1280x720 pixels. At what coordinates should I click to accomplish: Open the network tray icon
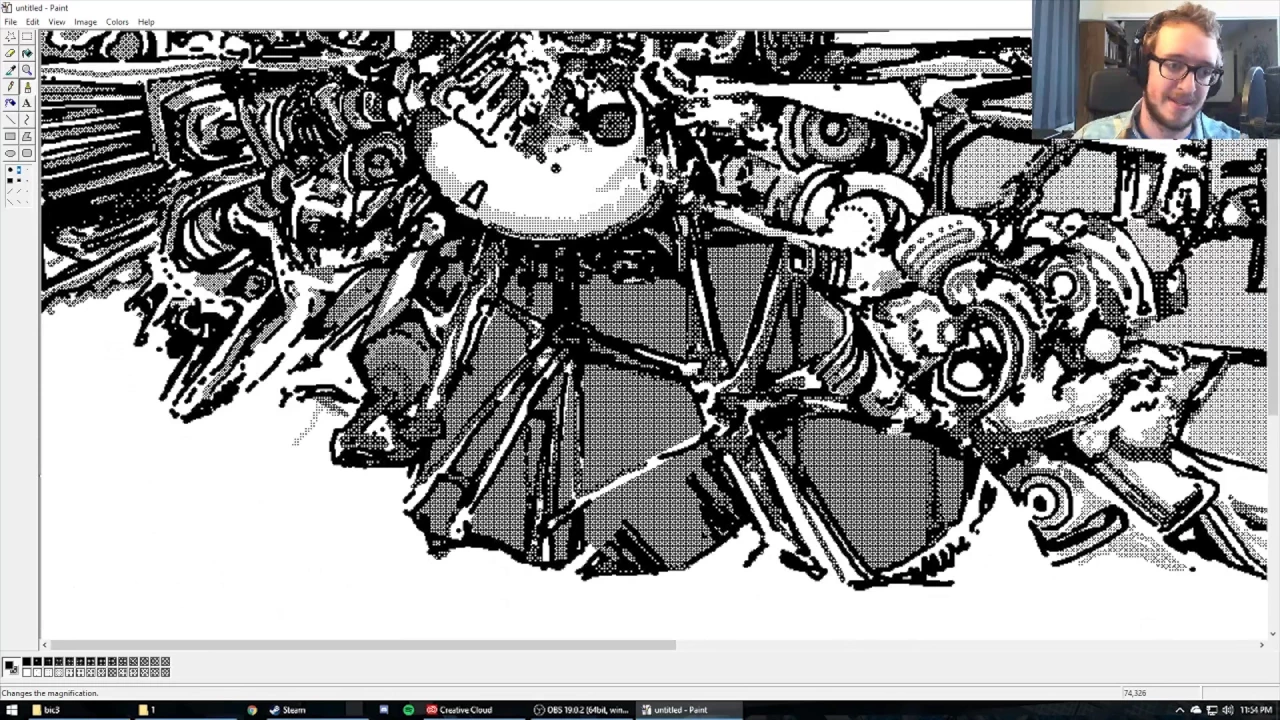point(1211,710)
